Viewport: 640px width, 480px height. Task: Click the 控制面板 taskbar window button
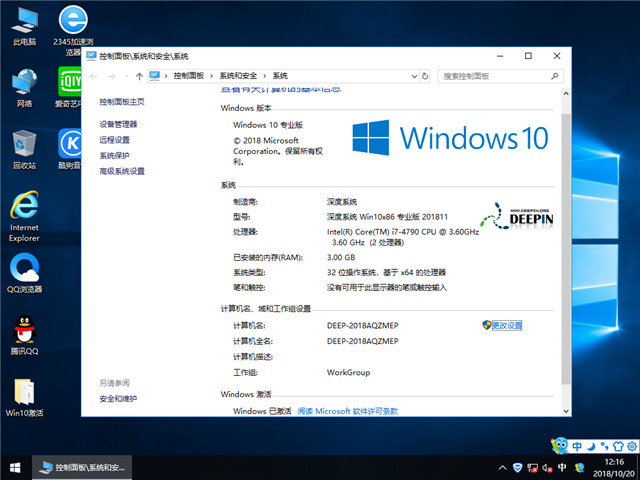82,468
